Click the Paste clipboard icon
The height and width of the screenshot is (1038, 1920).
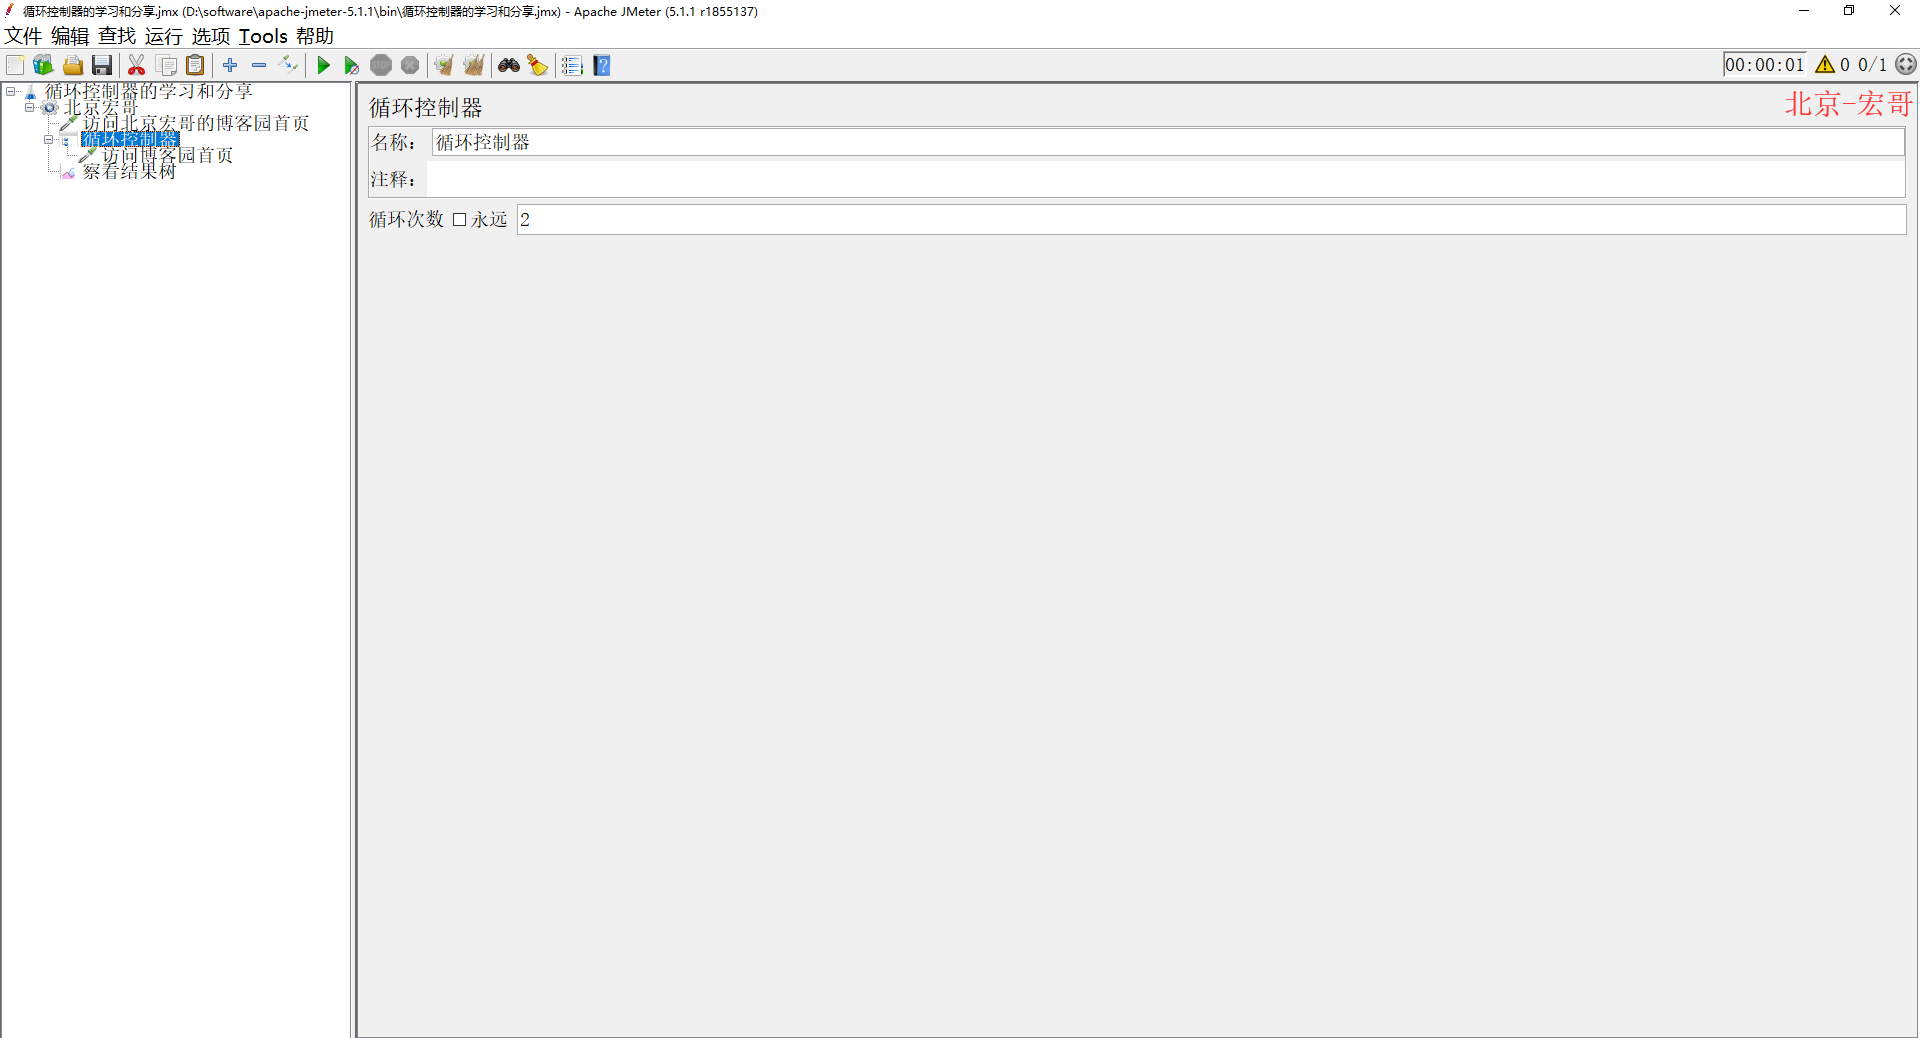(x=196, y=65)
